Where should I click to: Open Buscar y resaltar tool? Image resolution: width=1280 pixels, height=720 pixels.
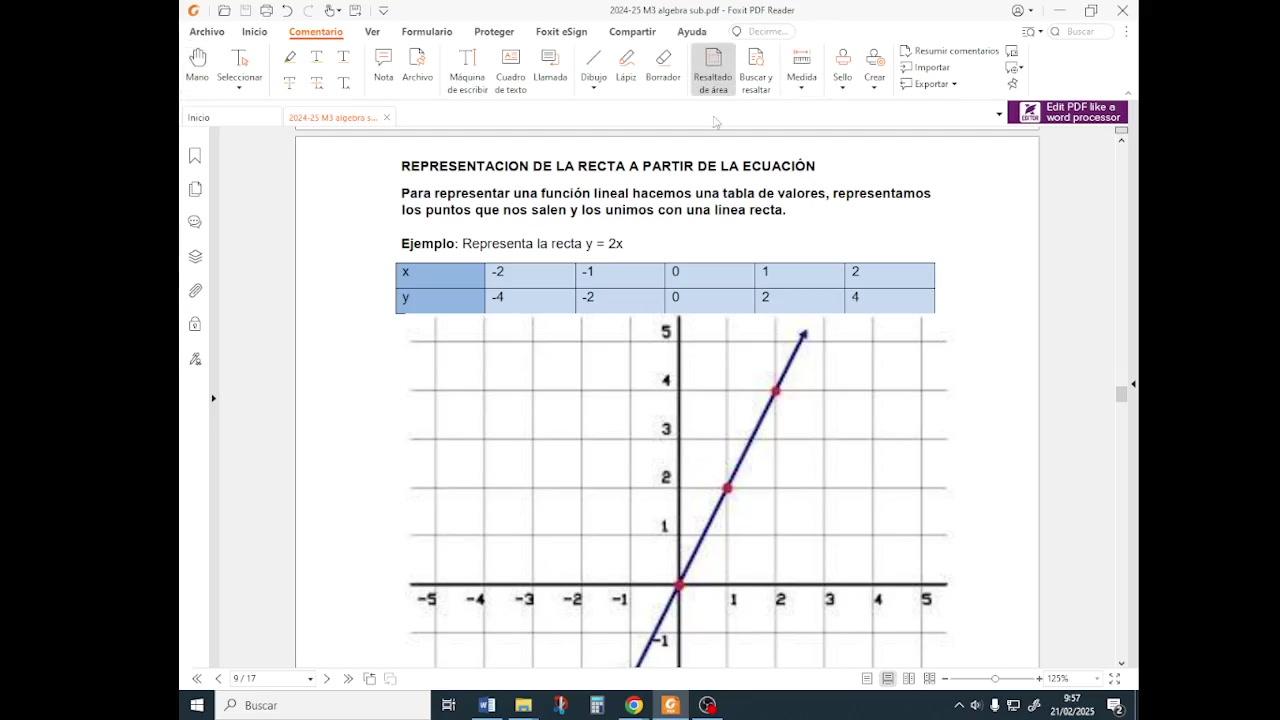point(755,71)
